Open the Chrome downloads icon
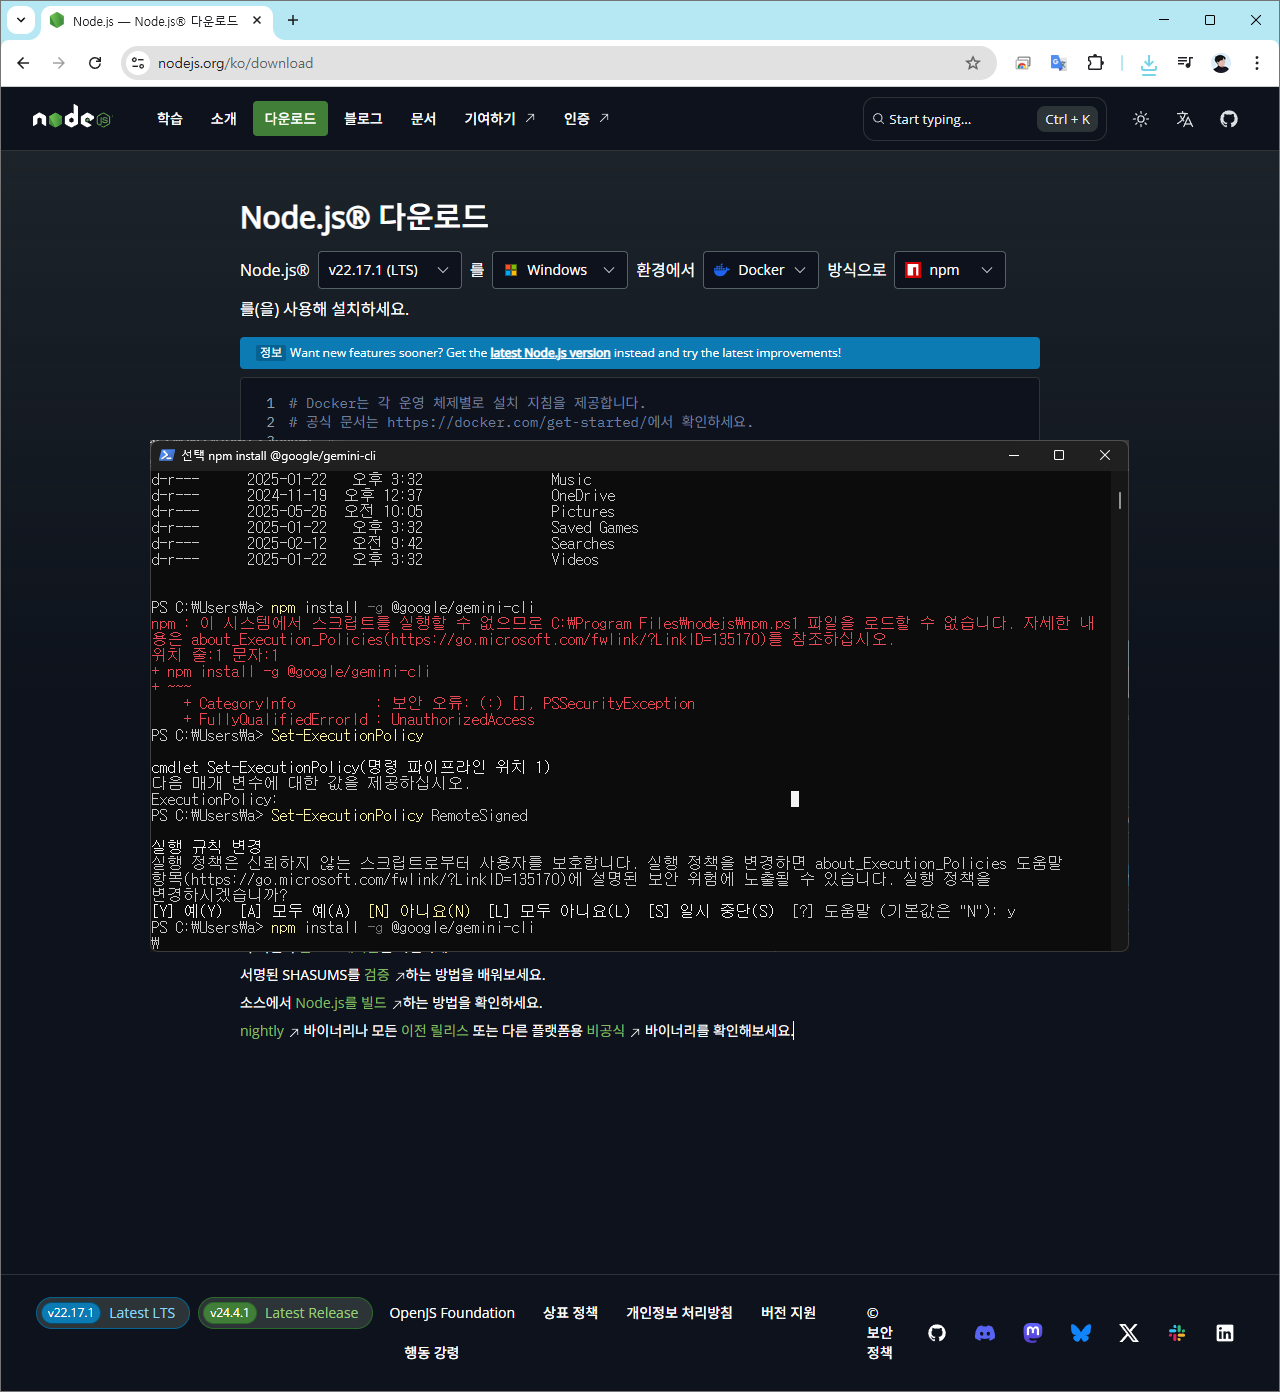This screenshot has width=1280, height=1392. pyautogui.click(x=1148, y=63)
